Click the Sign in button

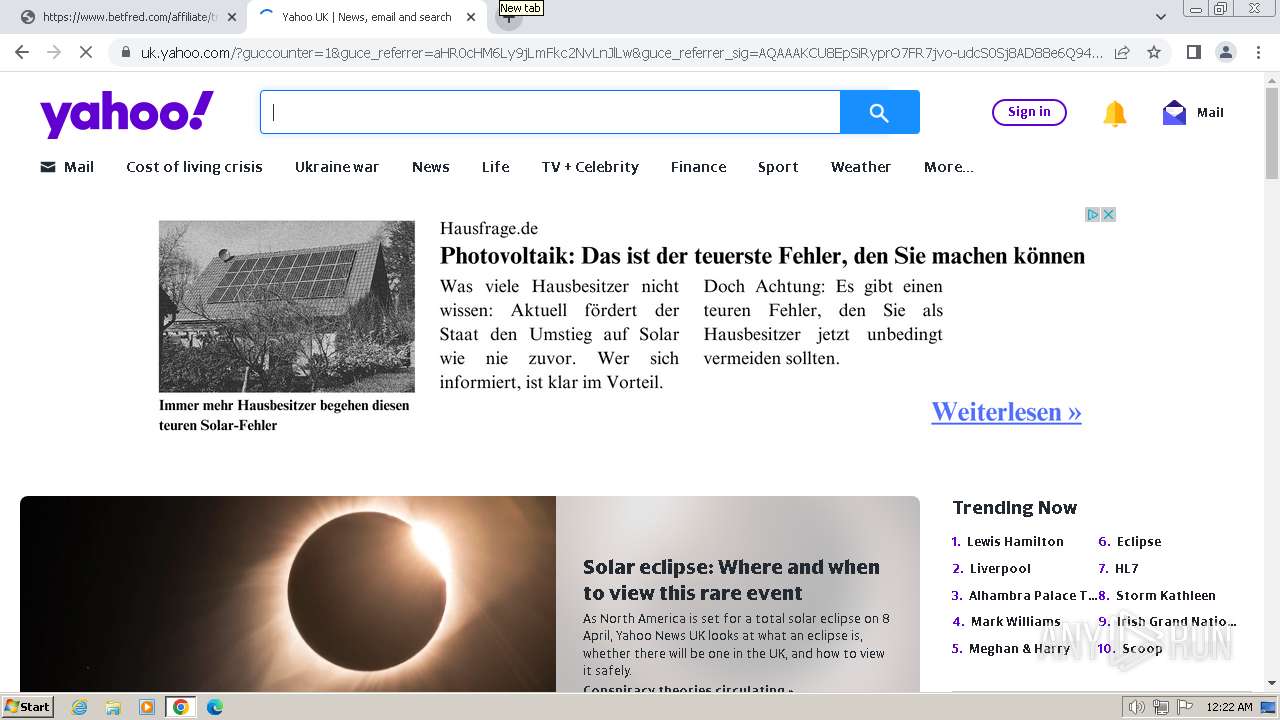1029,112
